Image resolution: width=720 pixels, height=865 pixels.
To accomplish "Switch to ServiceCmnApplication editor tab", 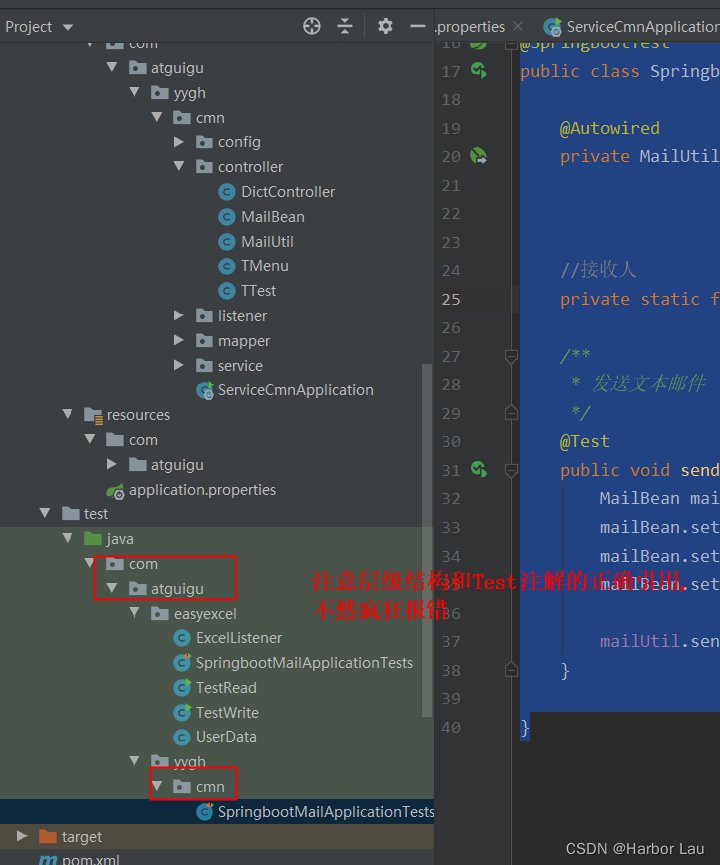I will [632, 26].
